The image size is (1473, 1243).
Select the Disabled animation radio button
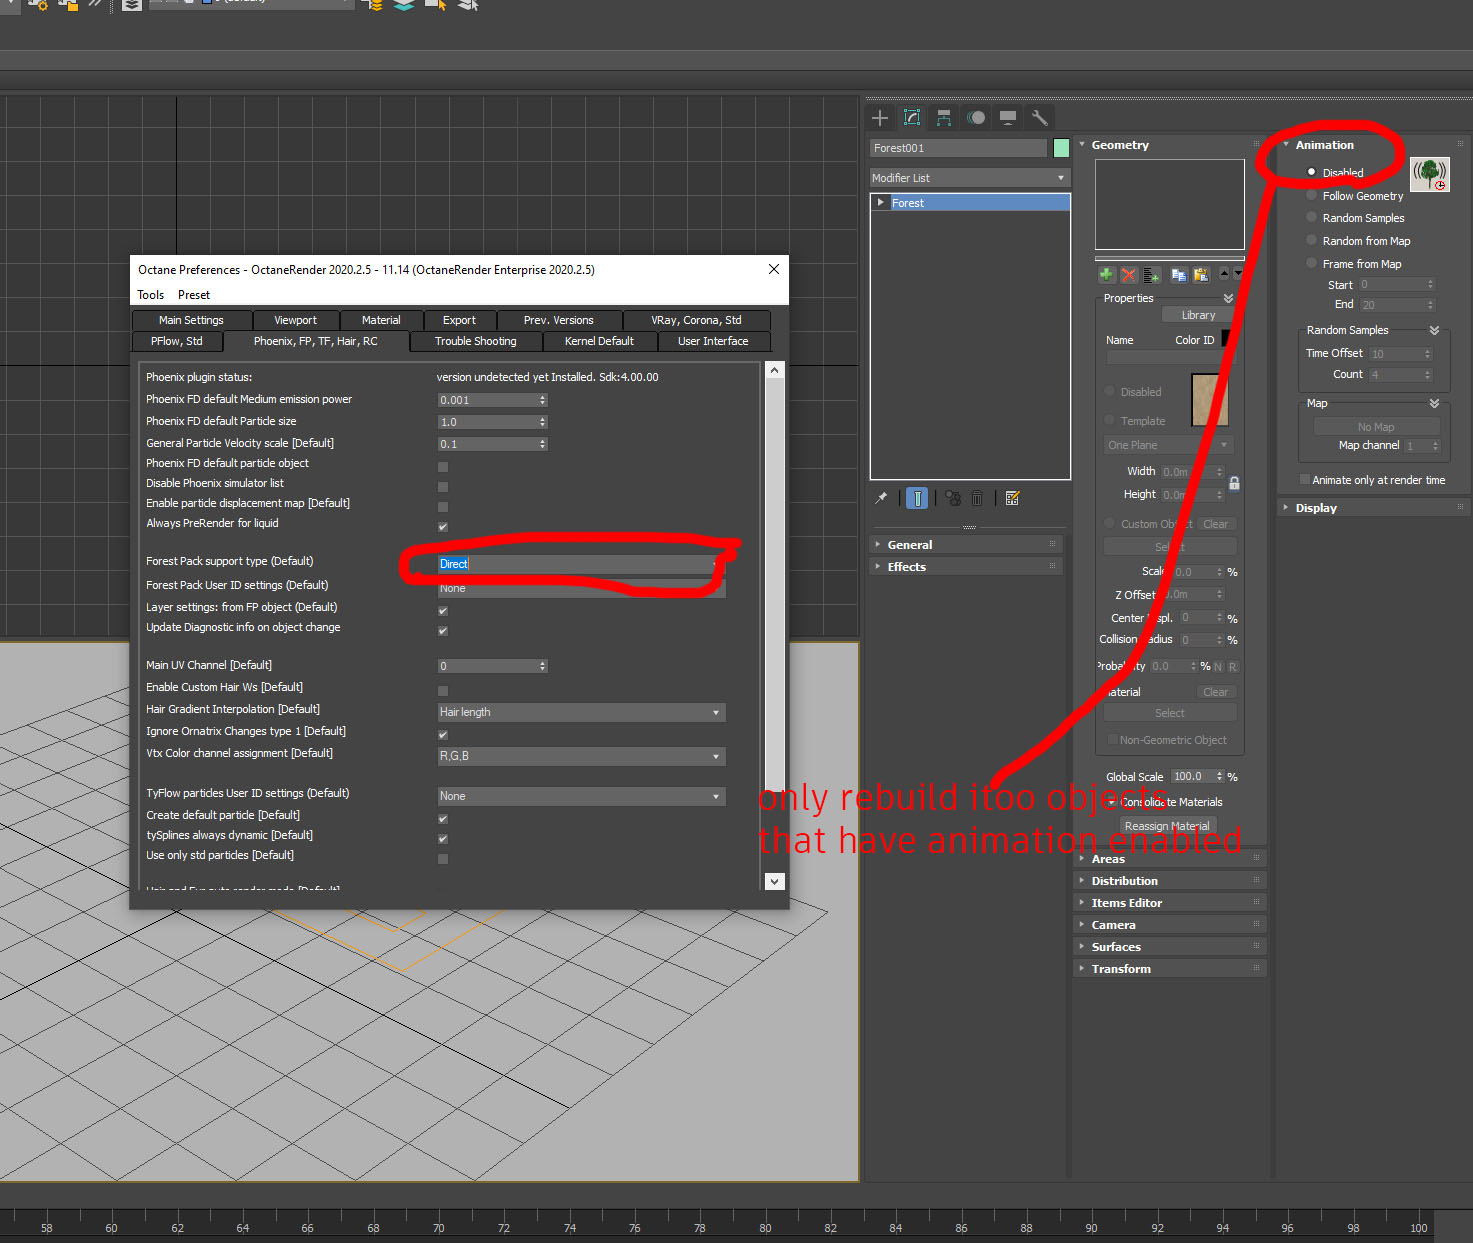coord(1312,172)
